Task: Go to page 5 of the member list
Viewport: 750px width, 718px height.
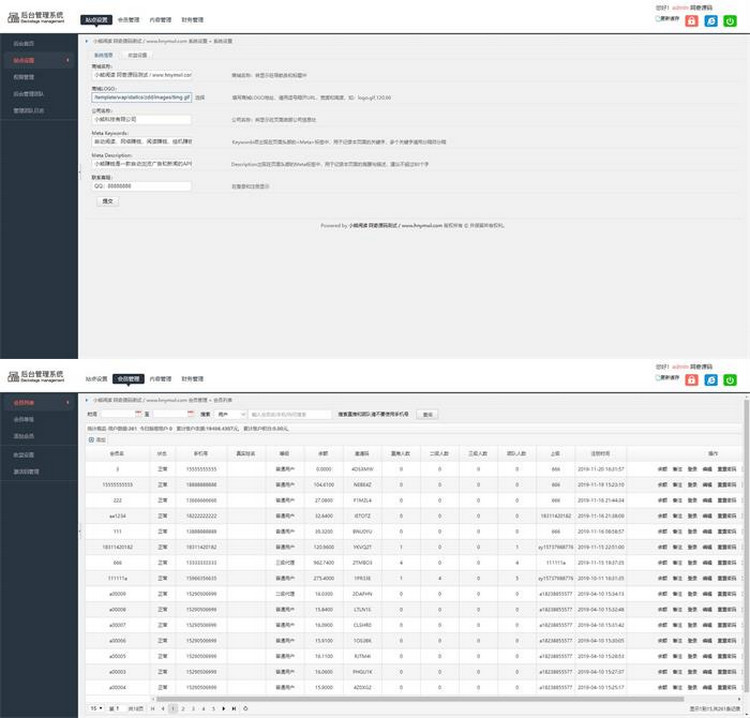Action: [x=213, y=709]
